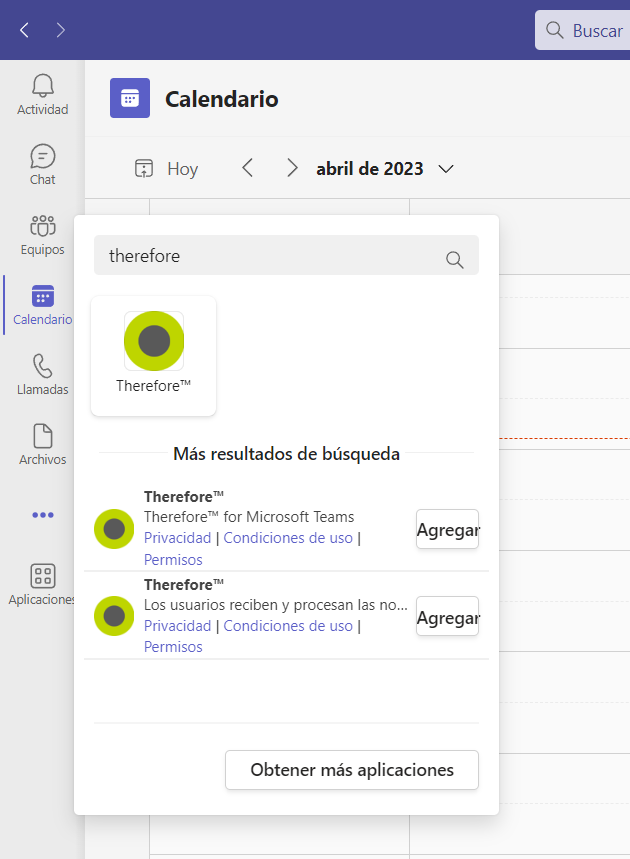Screen dimensions: 630x859
Task: Click the Buscar search box at the top
Action: pos(582,30)
